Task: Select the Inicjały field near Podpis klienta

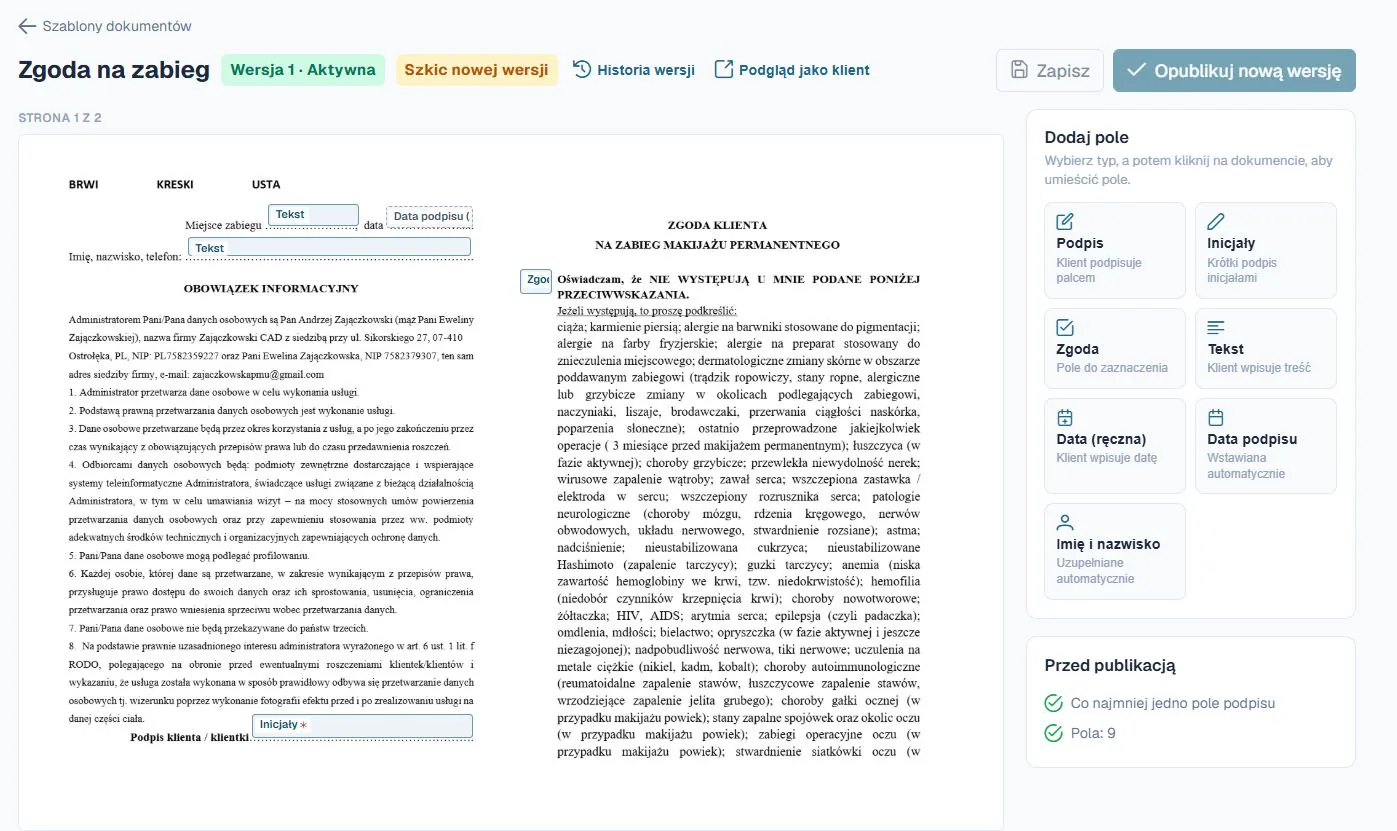Action: (362, 726)
